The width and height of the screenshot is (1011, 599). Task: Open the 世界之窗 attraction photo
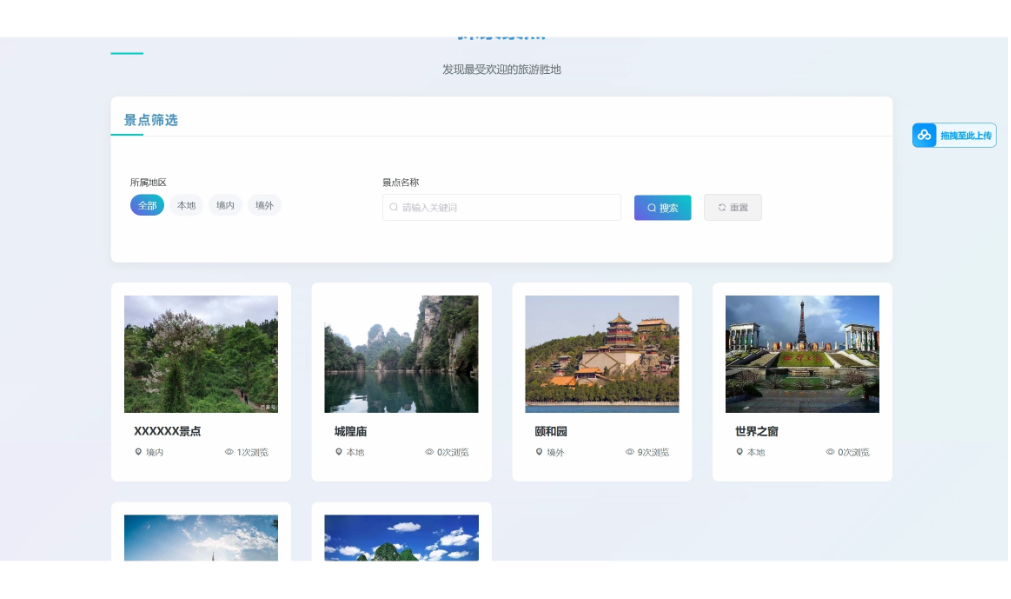[802, 354]
